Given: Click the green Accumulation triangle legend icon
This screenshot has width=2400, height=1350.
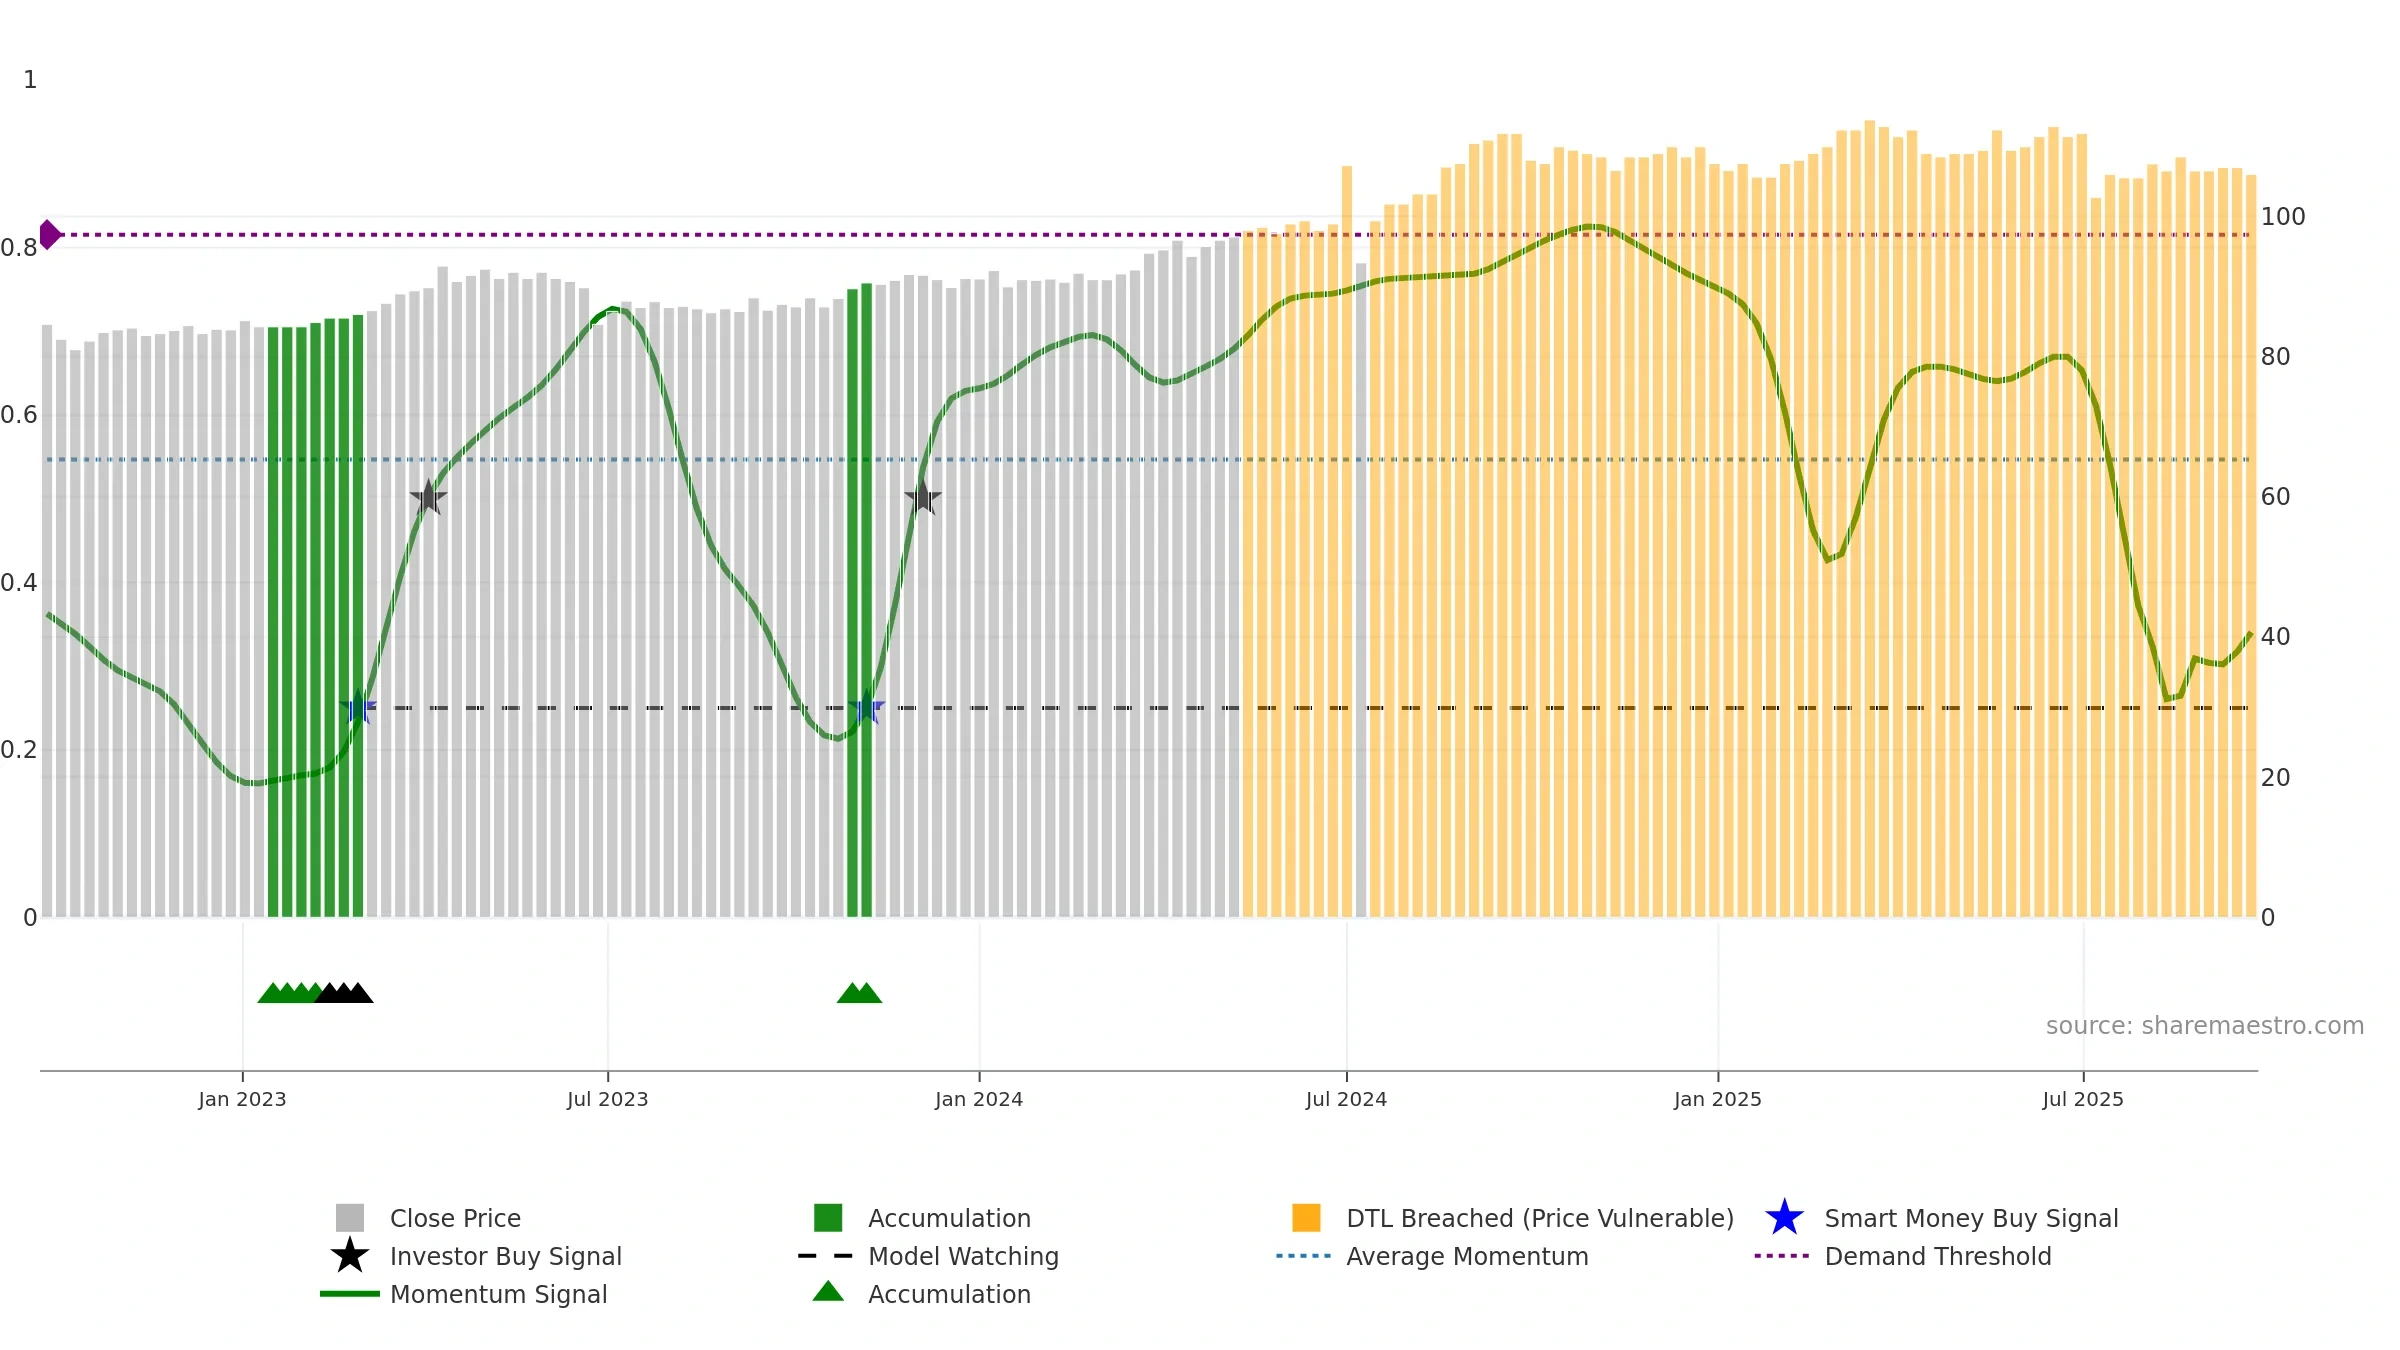Looking at the screenshot, I should [828, 1292].
